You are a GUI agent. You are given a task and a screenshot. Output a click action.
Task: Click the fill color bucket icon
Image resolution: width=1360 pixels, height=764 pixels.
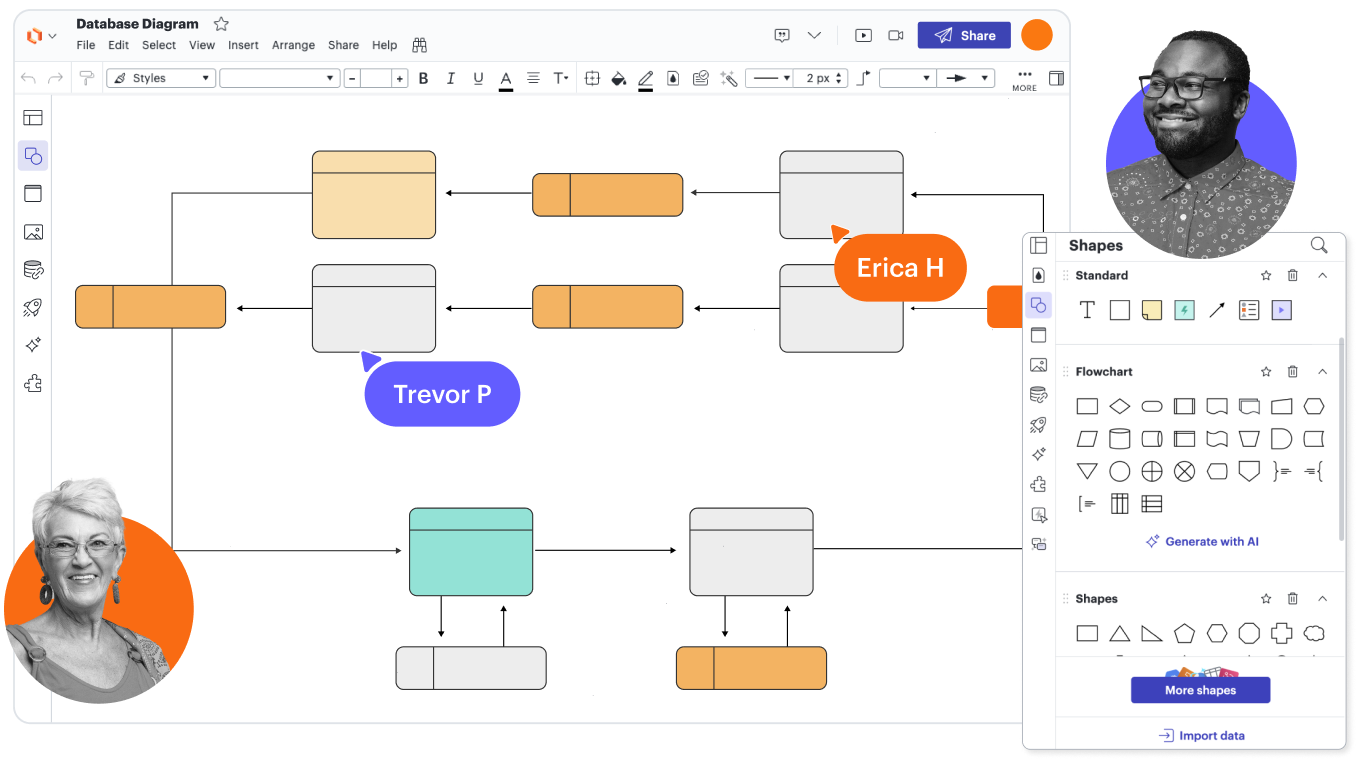pos(618,78)
